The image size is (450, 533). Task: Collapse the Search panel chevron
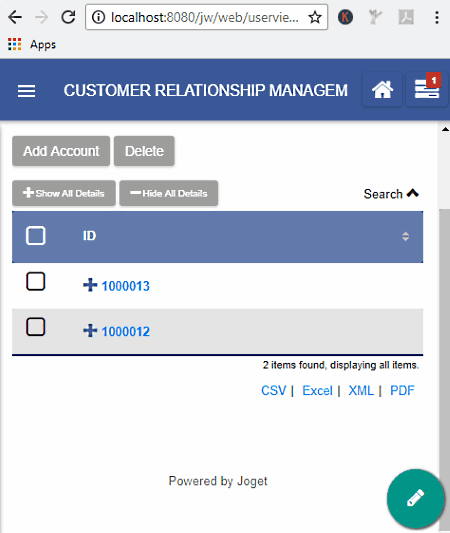pos(413,193)
